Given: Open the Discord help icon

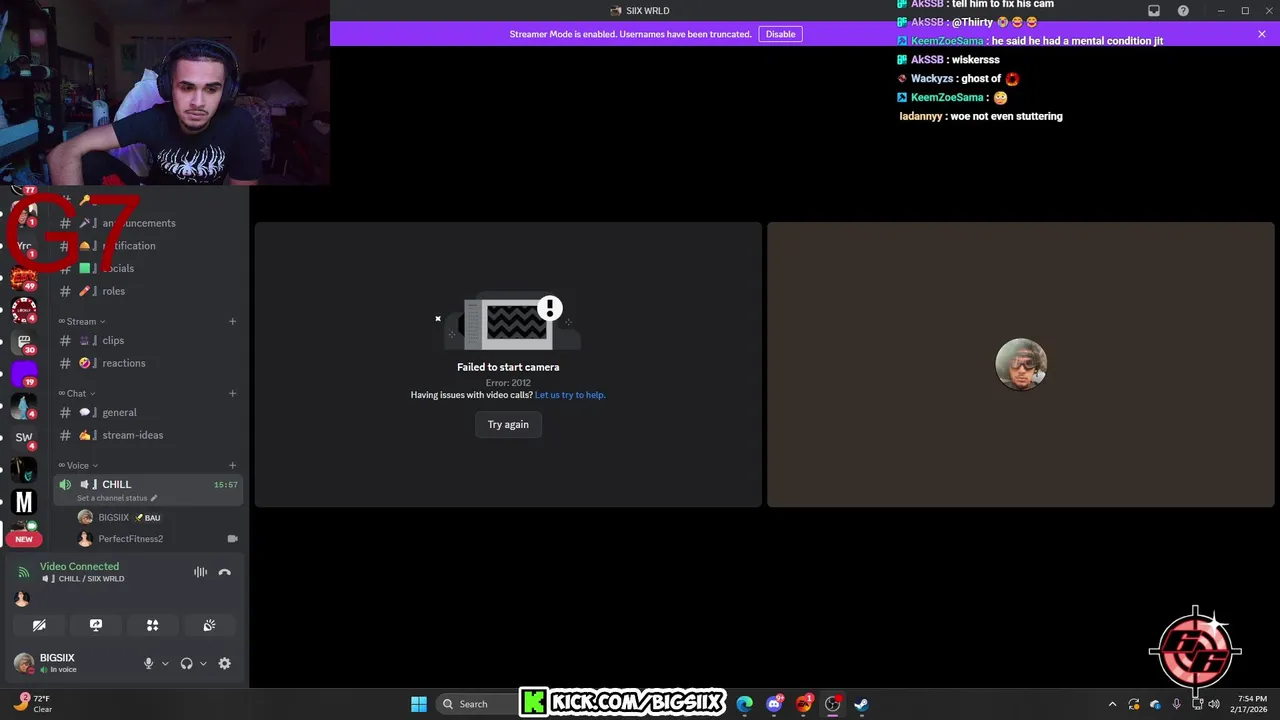Looking at the screenshot, I should [1183, 11].
